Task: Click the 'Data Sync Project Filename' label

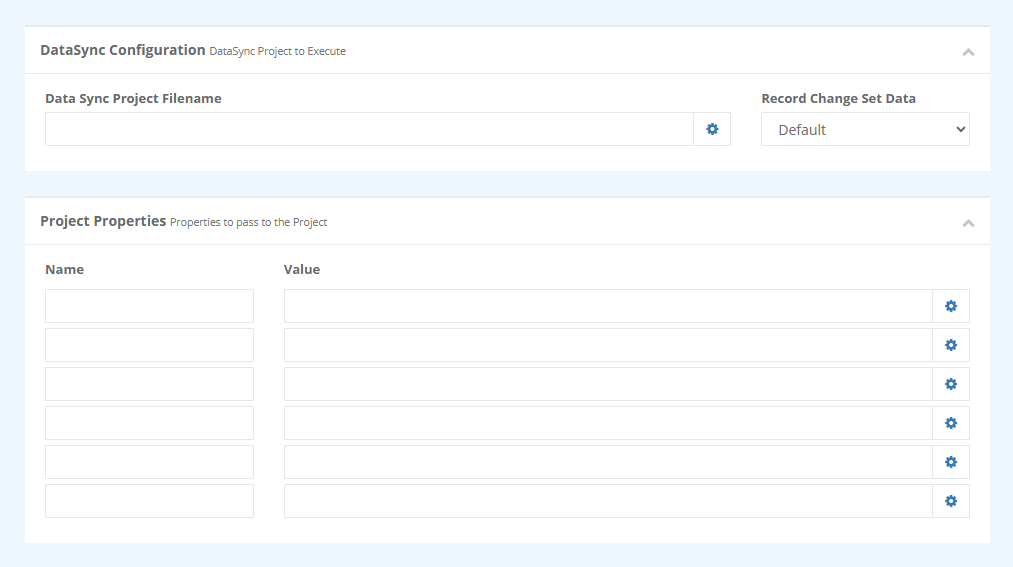Action: (133, 98)
